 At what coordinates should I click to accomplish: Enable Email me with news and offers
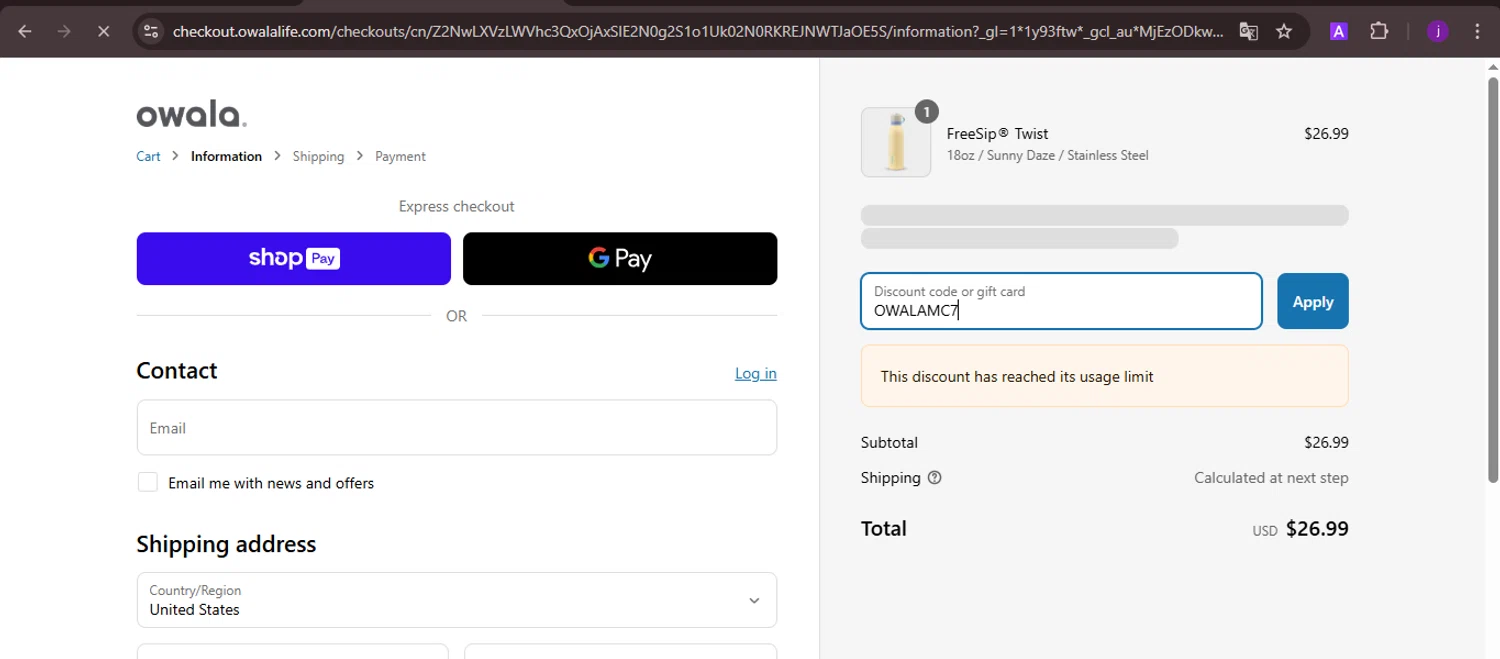click(x=148, y=483)
